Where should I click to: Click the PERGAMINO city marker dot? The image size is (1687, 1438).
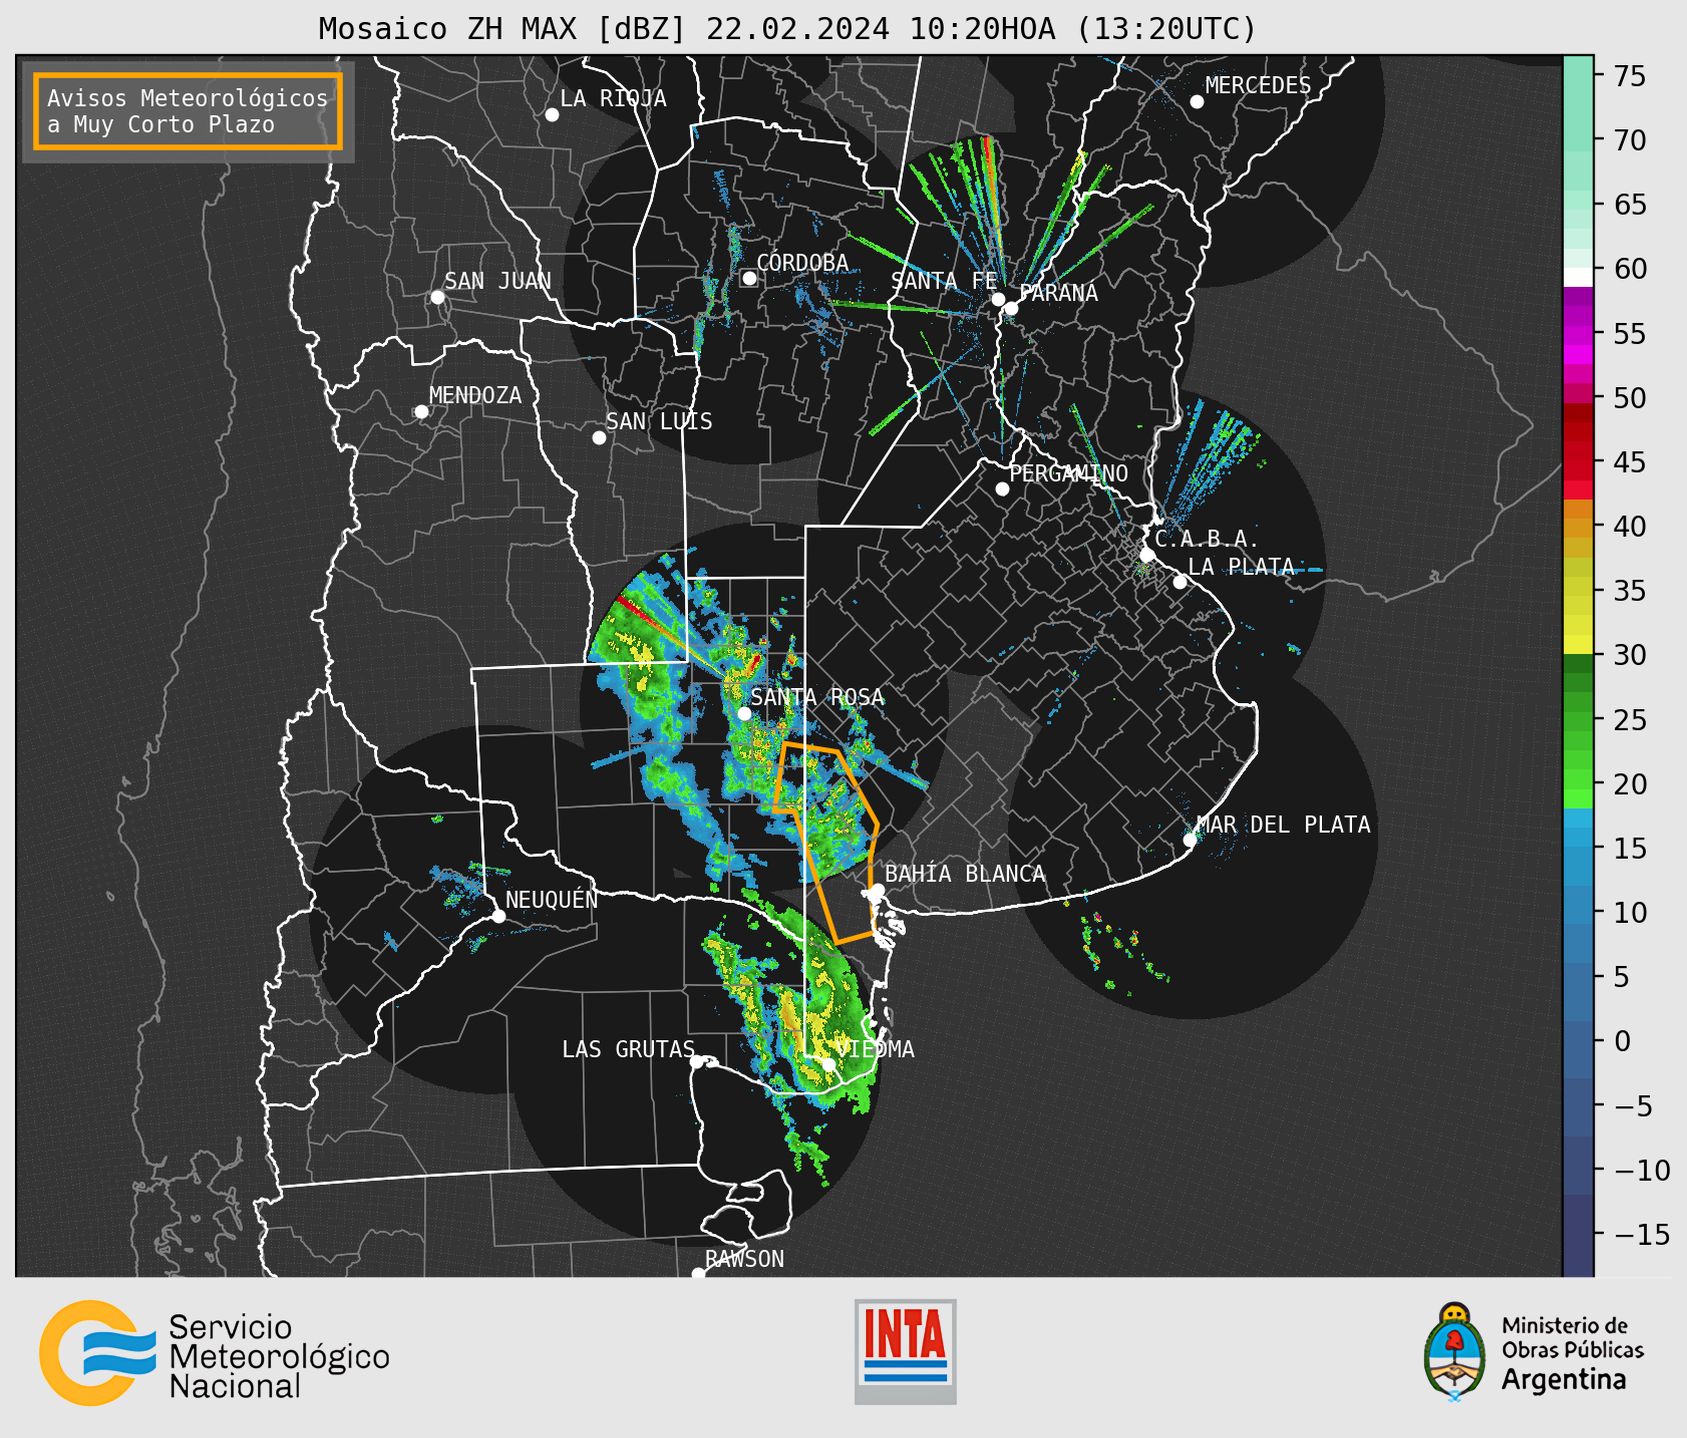tap(1002, 489)
